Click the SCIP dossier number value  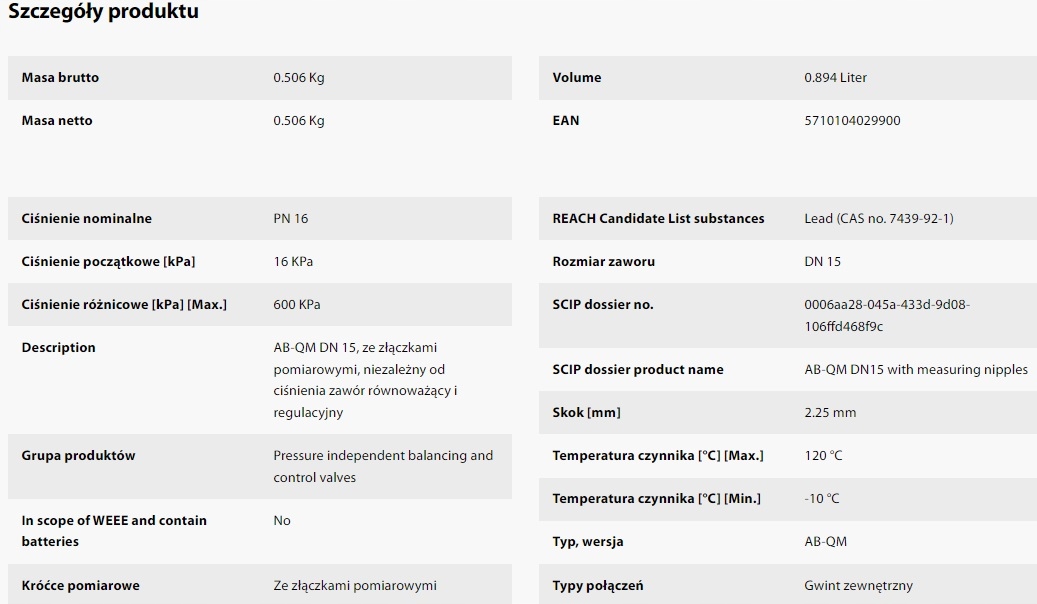887,316
